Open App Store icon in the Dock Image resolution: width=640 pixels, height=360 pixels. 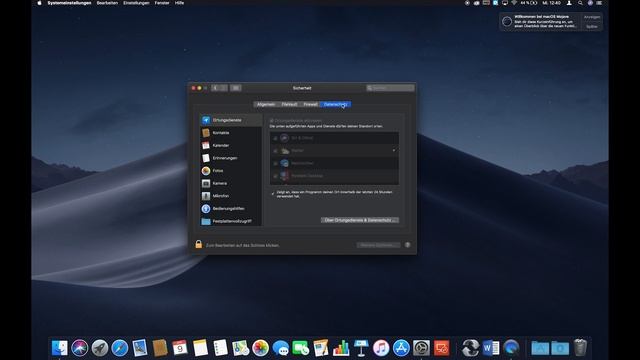[x=401, y=348]
